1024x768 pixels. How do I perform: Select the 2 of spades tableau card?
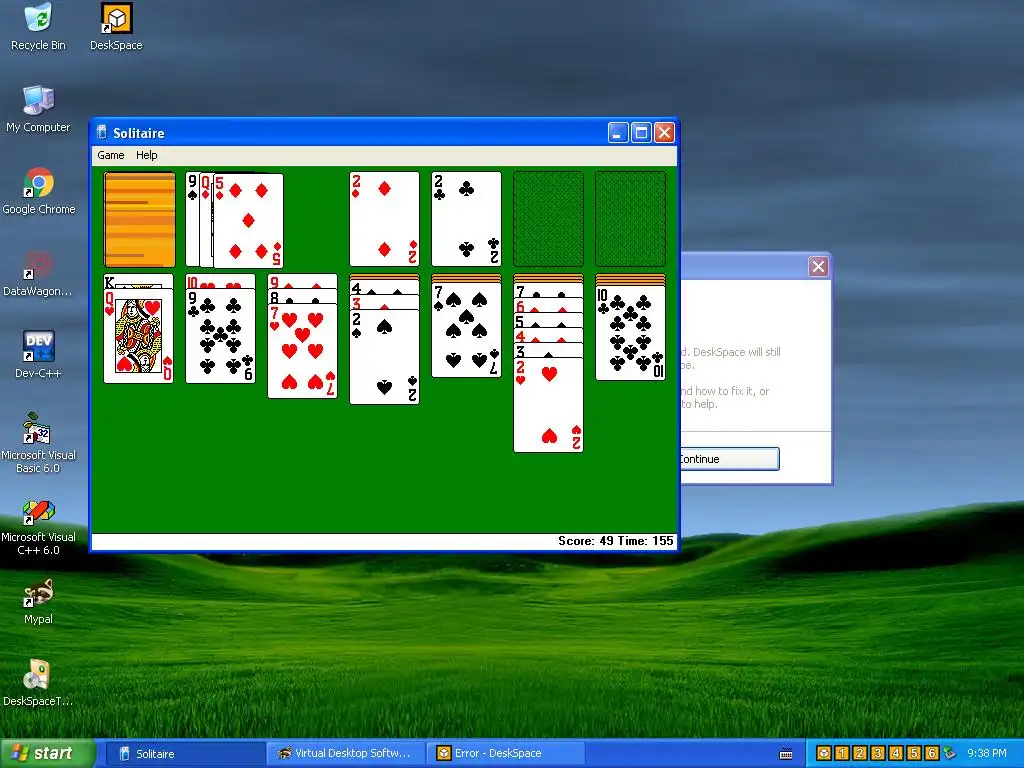click(385, 357)
